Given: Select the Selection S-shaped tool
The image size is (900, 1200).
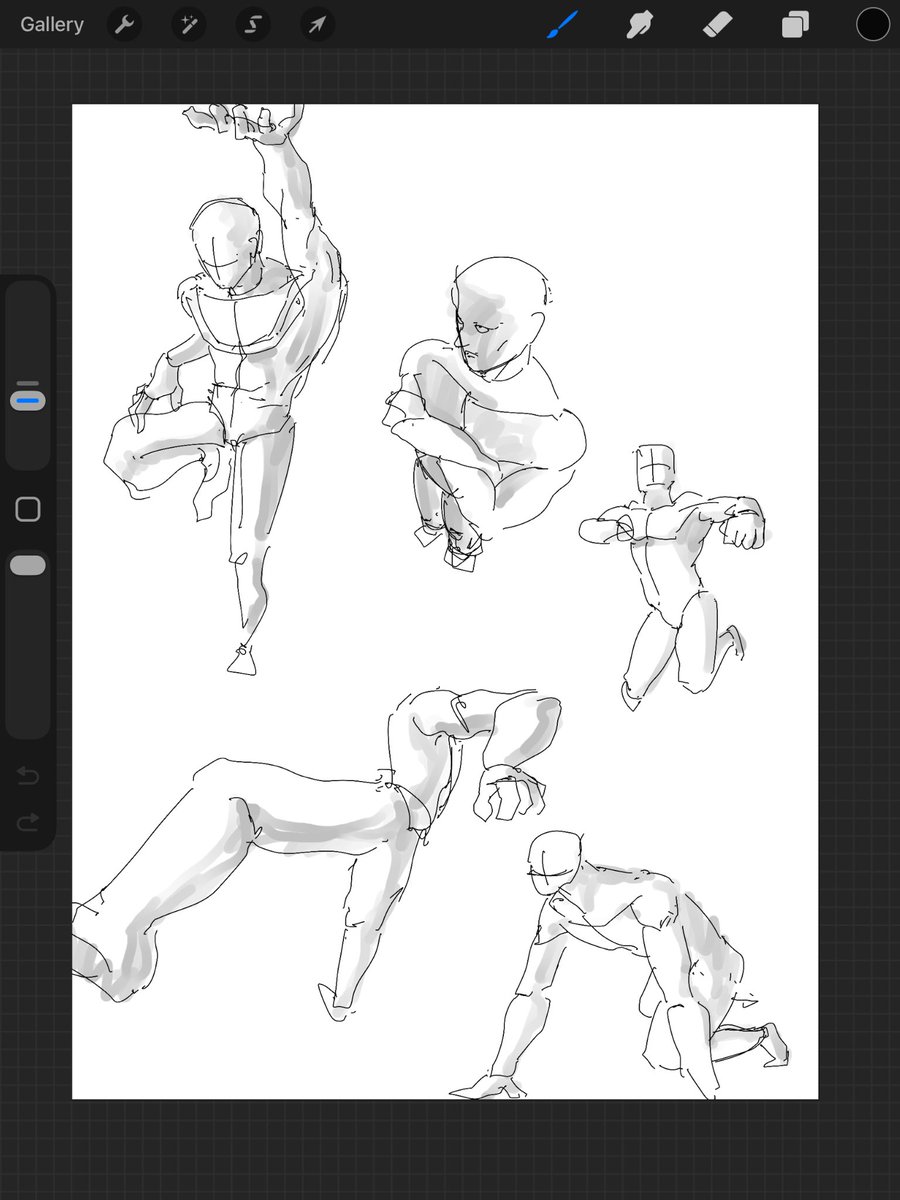Looking at the screenshot, I should (x=253, y=25).
